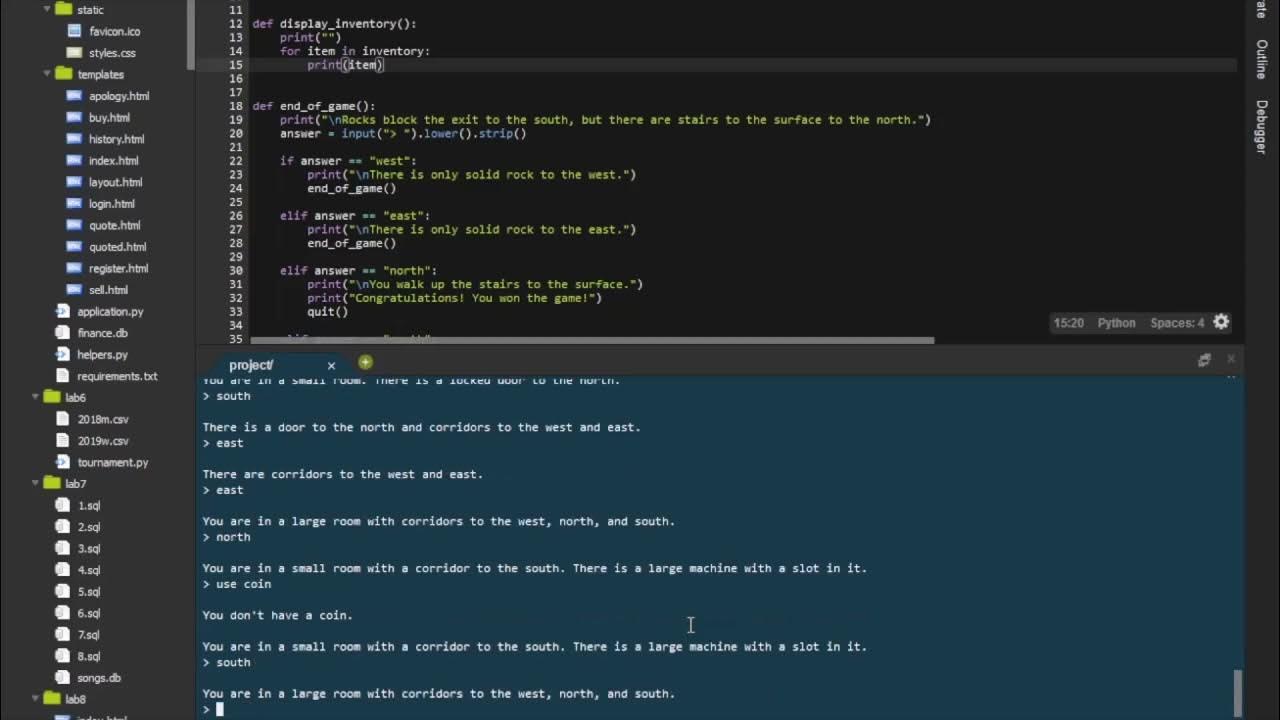The height and width of the screenshot is (720, 1280).
Task: Open application.py file
Action: (110, 312)
